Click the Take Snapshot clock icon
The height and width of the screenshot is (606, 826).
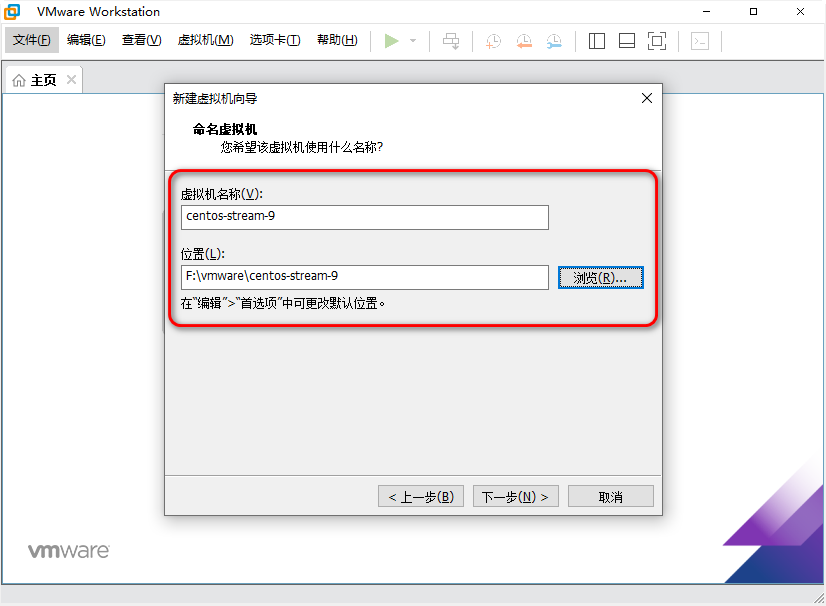494,41
